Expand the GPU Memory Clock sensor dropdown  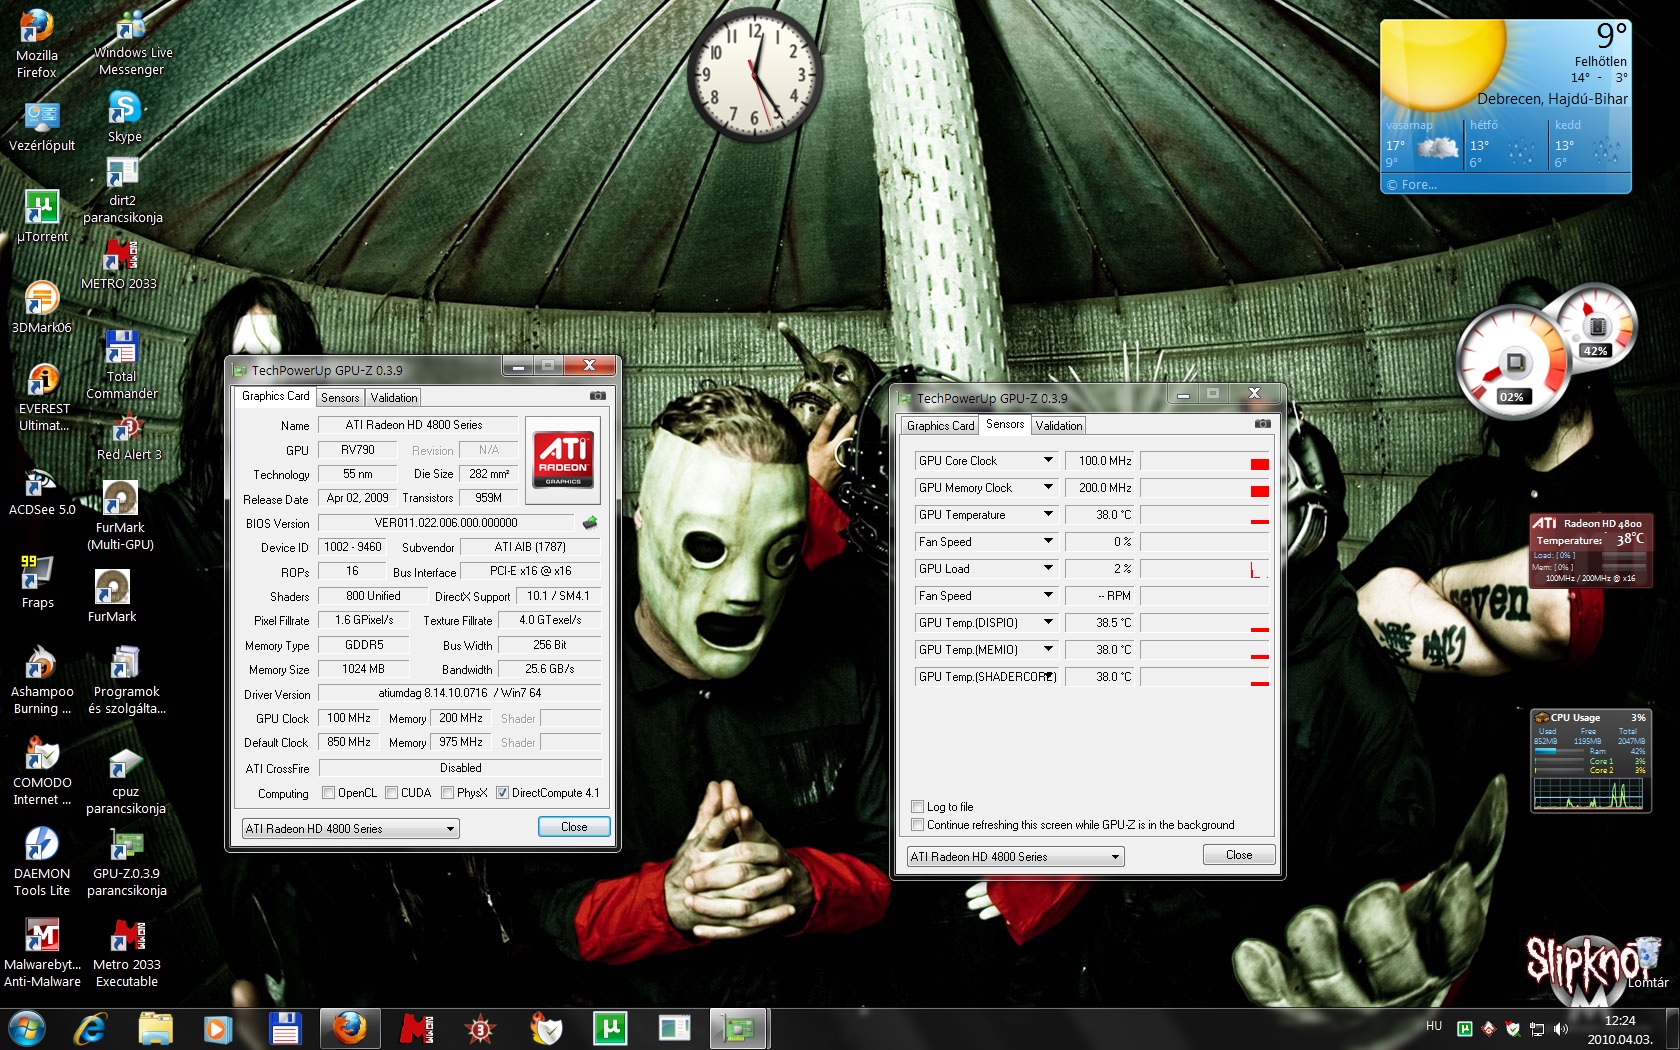pos(1048,487)
